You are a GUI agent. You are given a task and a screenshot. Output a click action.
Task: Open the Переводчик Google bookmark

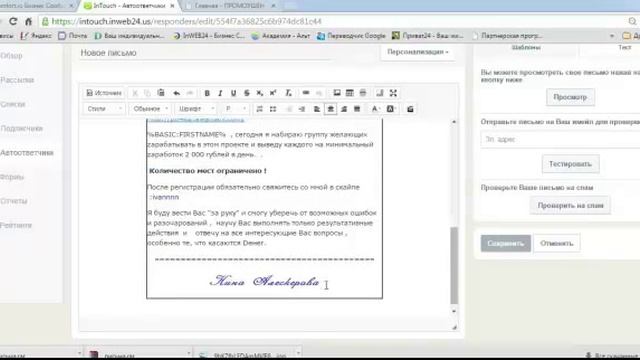point(351,36)
